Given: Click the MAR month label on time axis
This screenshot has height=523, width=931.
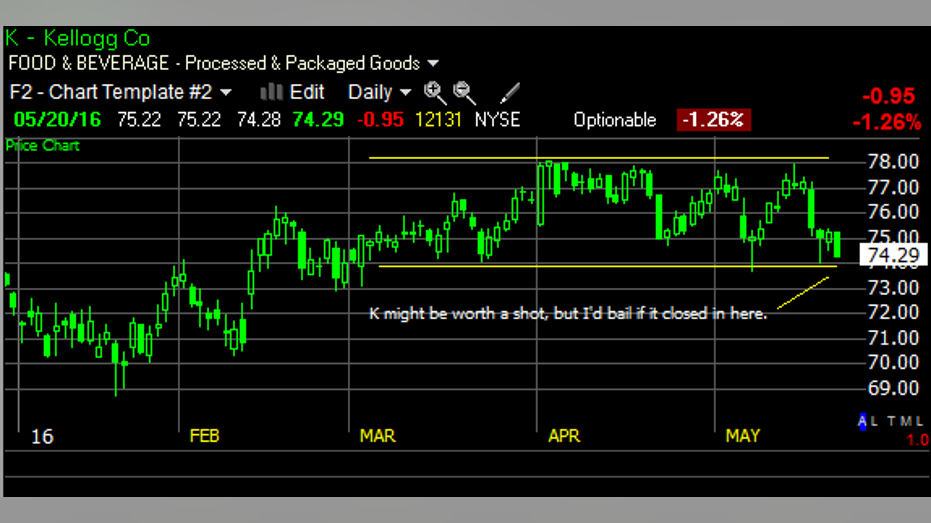Looking at the screenshot, I should click(x=378, y=436).
